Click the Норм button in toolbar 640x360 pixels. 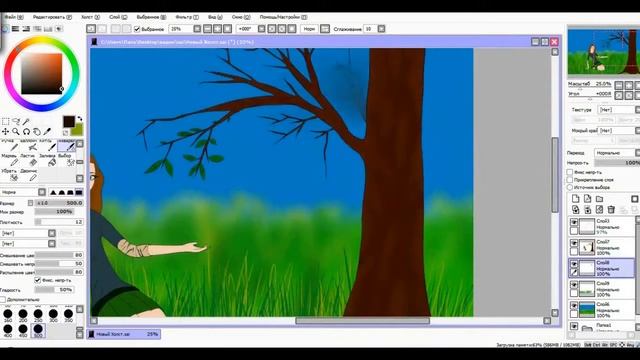[x=309, y=29]
